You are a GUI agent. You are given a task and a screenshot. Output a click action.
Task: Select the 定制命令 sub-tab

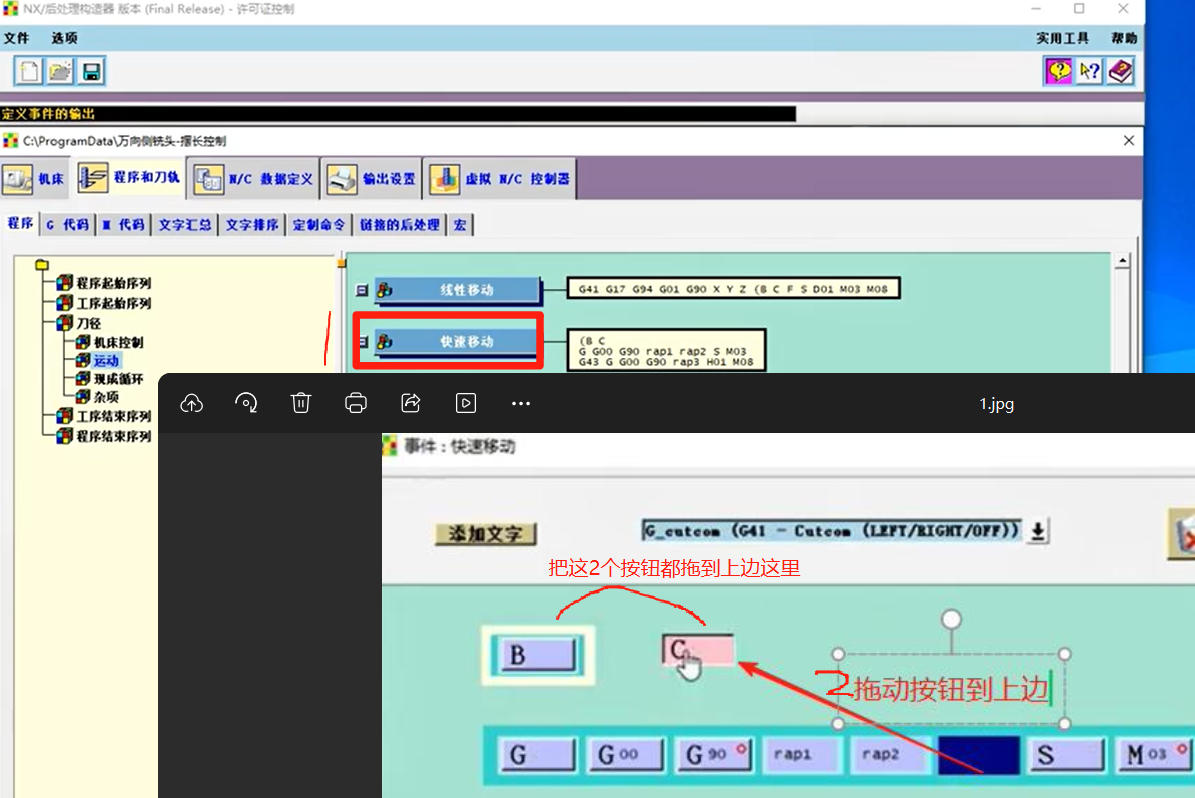pyautogui.click(x=319, y=225)
